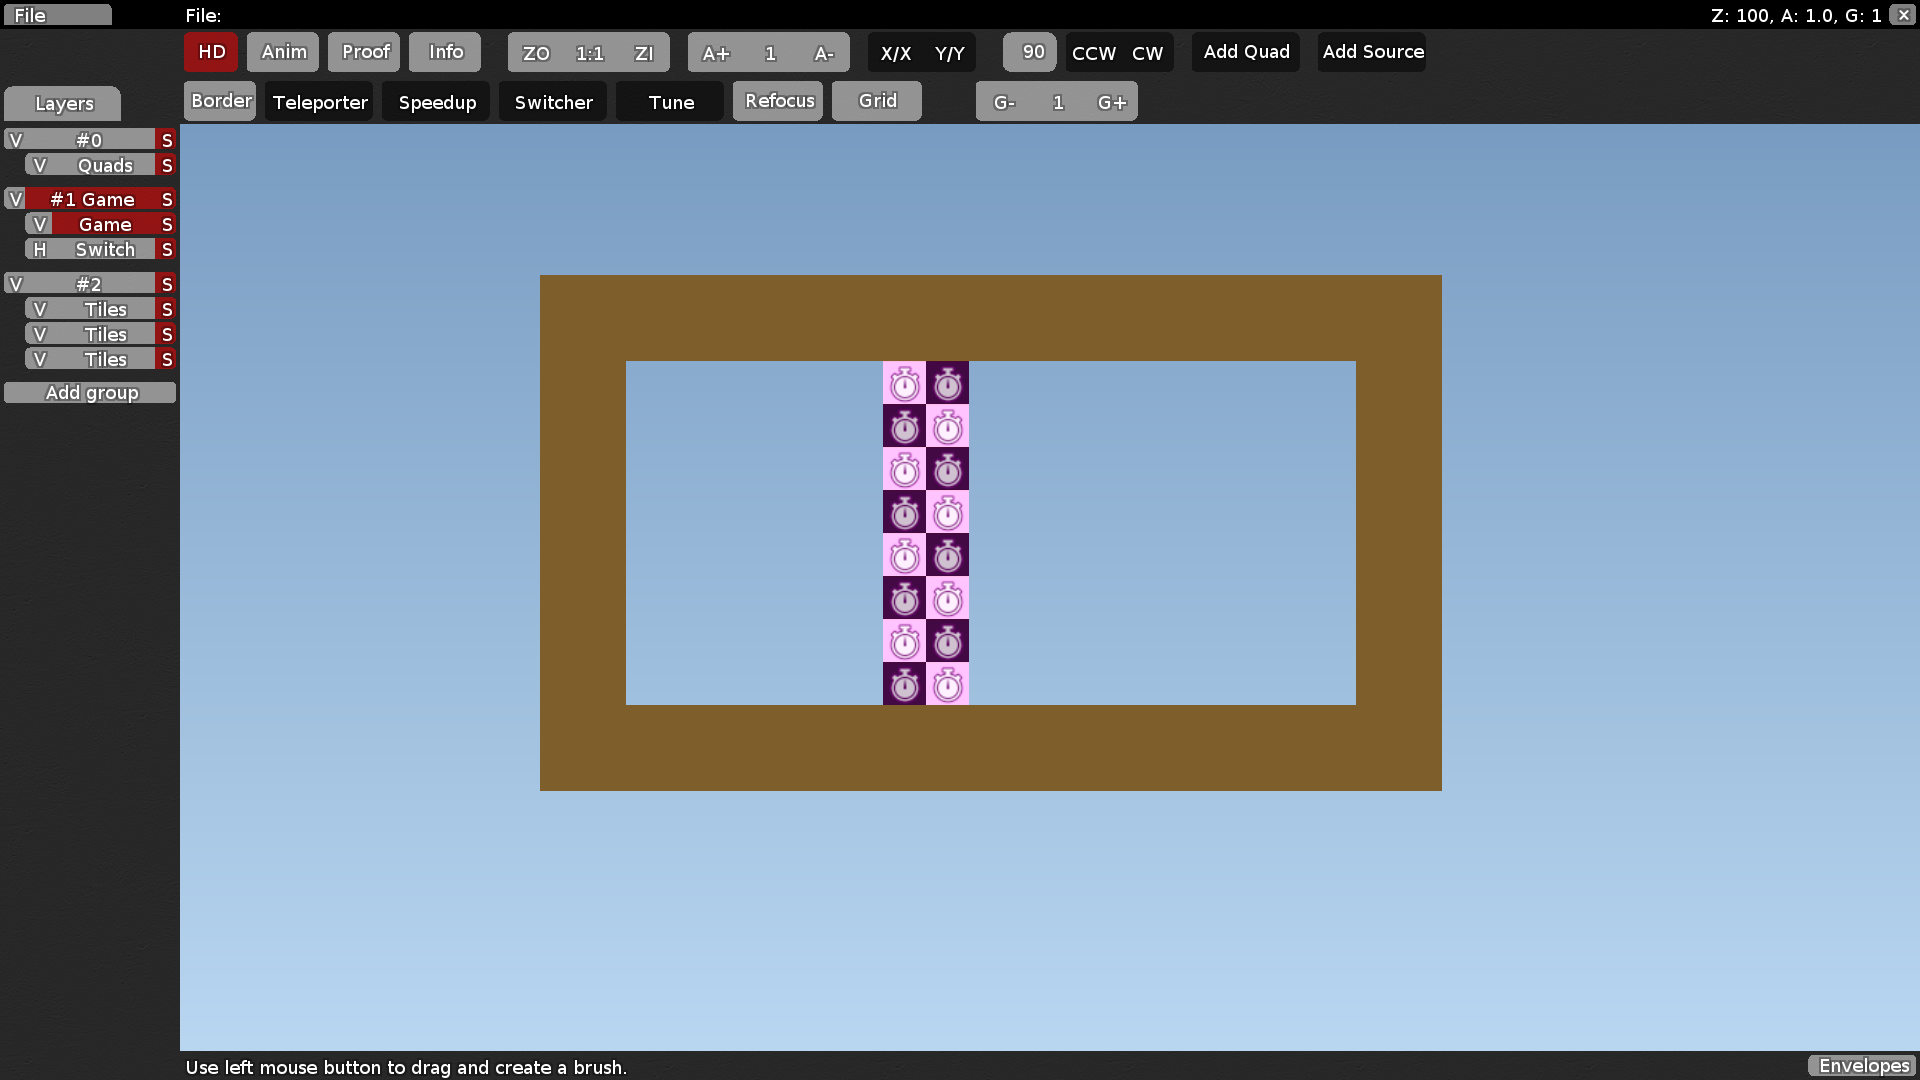Reset zoom with the 1:1 button
The height and width of the screenshot is (1080, 1920).
tap(590, 53)
